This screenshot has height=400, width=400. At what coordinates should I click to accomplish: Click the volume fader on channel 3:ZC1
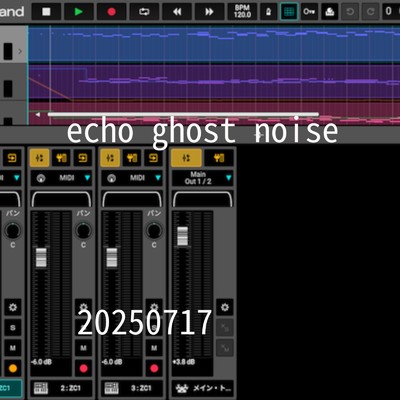[112, 258]
